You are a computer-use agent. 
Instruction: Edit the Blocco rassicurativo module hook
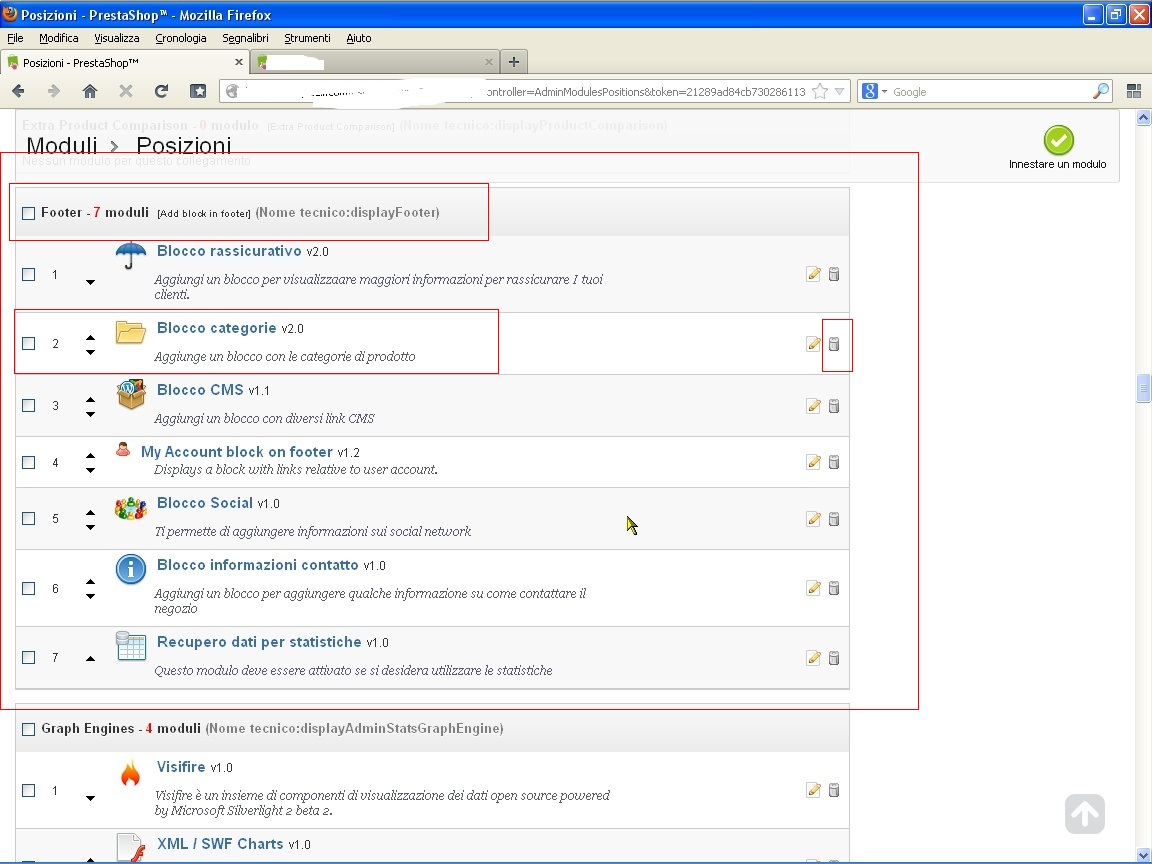pyautogui.click(x=813, y=274)
